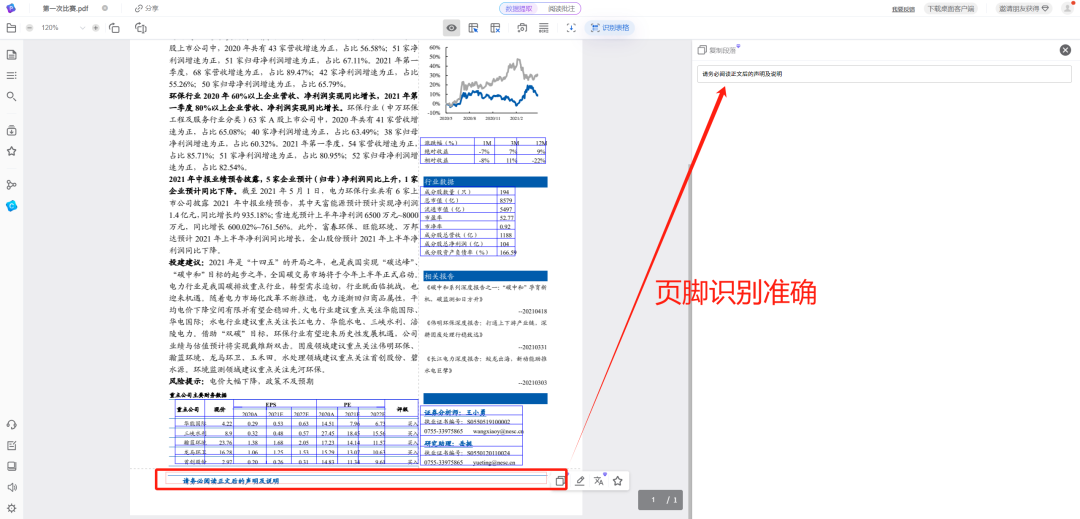Click the 投建建议 paragraph heading

point(187,263)
